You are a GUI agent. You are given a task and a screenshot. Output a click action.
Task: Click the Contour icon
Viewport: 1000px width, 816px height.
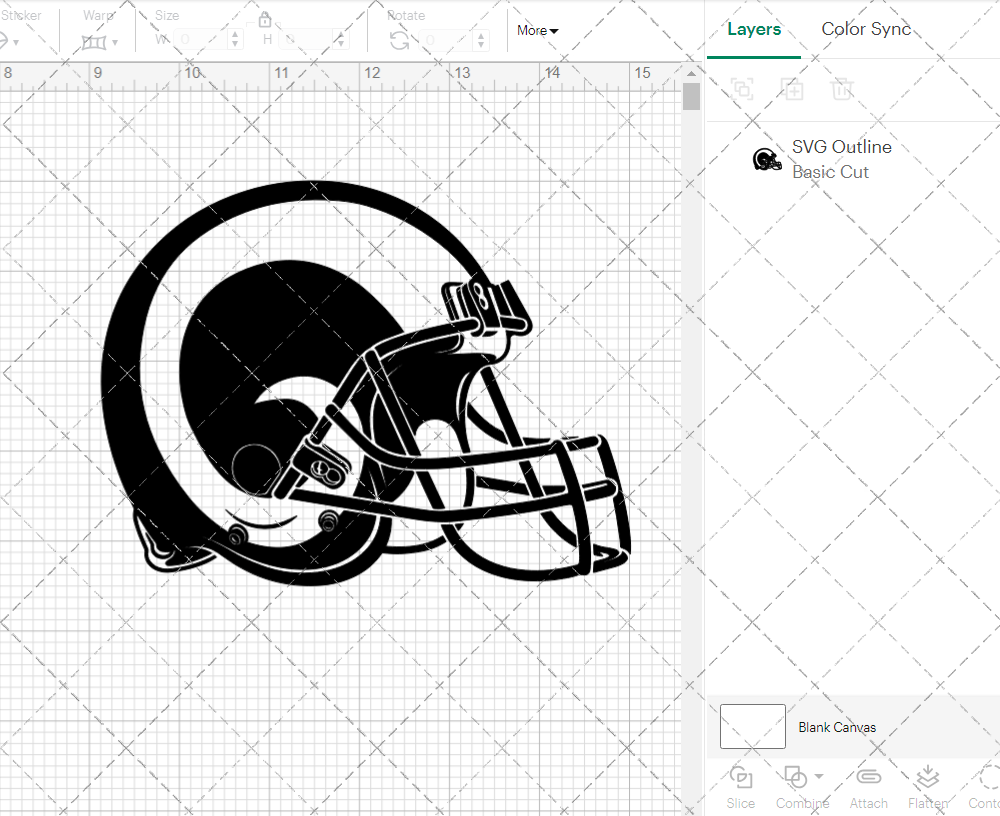click(988, 778)
